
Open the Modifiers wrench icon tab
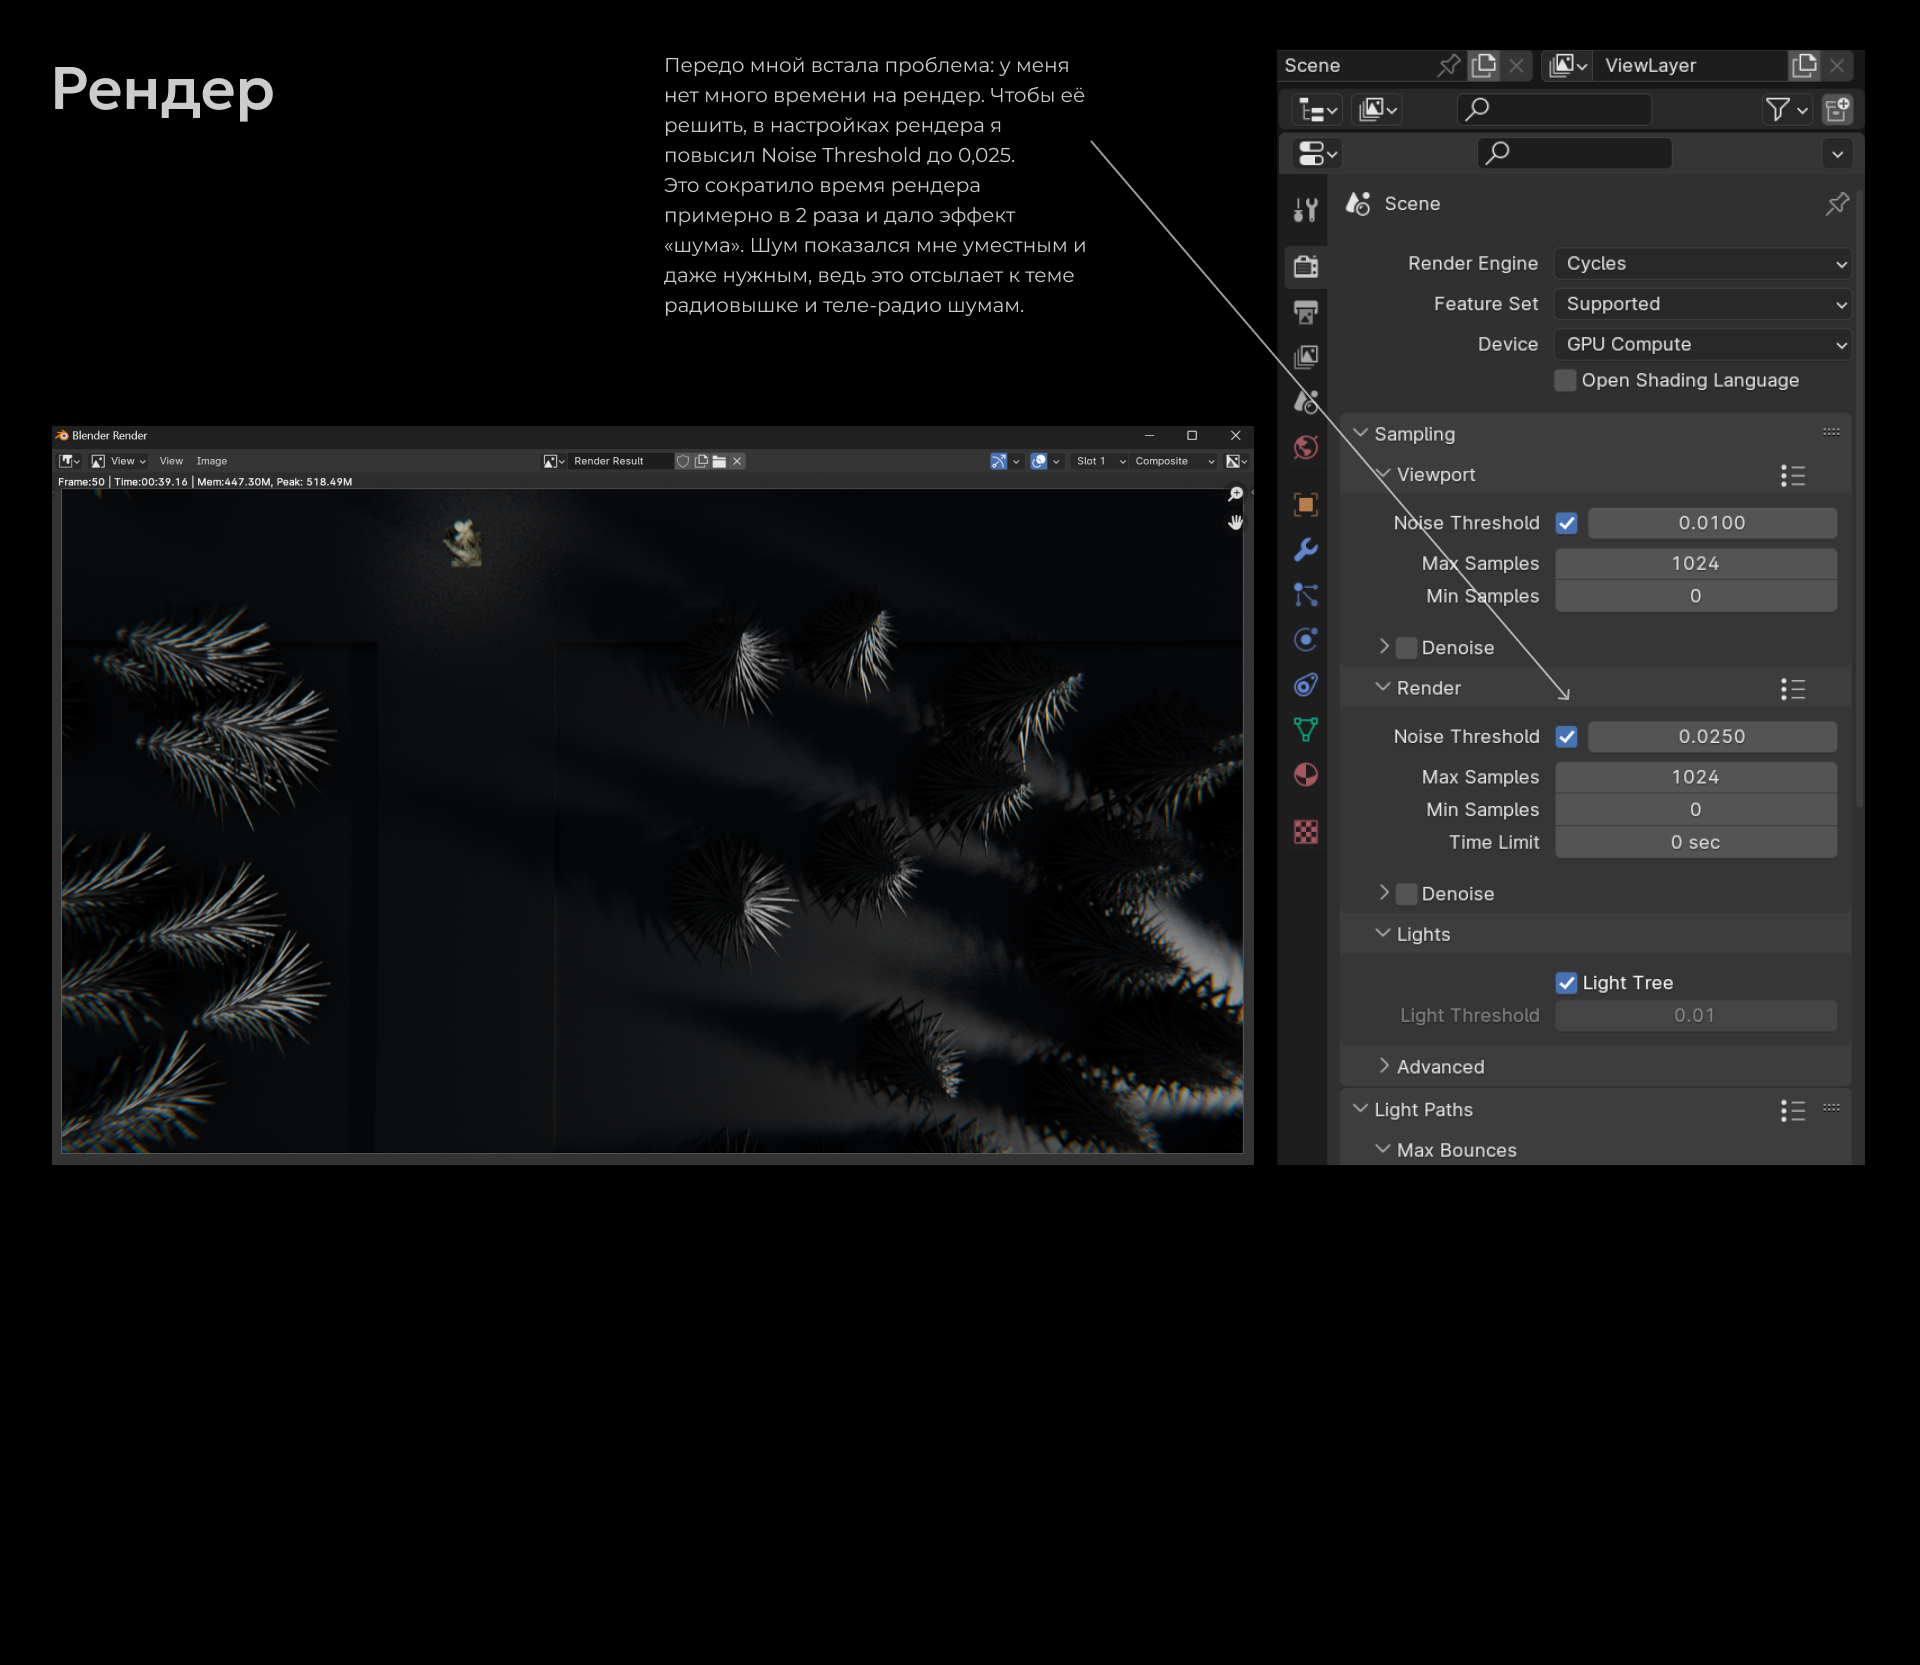click(x=1306, y=550)
